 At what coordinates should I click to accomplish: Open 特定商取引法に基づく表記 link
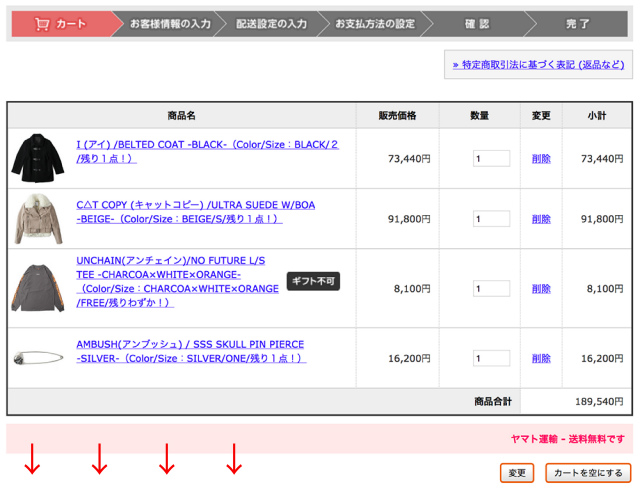tap(538, 65)
